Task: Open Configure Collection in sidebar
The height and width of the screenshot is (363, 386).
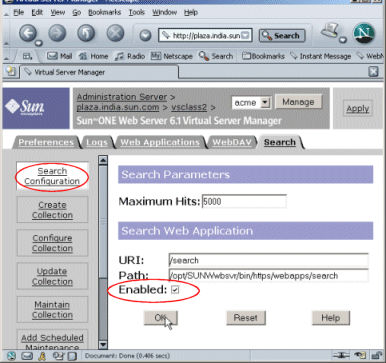Action: click(52, 243)
